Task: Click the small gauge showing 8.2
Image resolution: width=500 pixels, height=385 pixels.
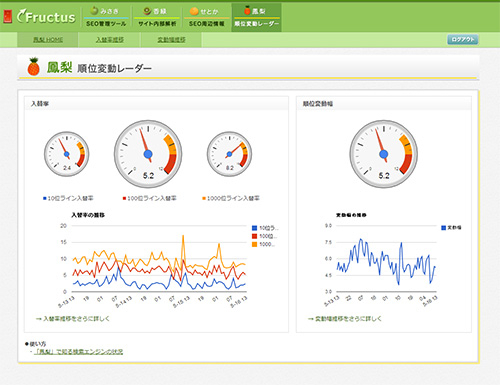Action: pos(229,154)
